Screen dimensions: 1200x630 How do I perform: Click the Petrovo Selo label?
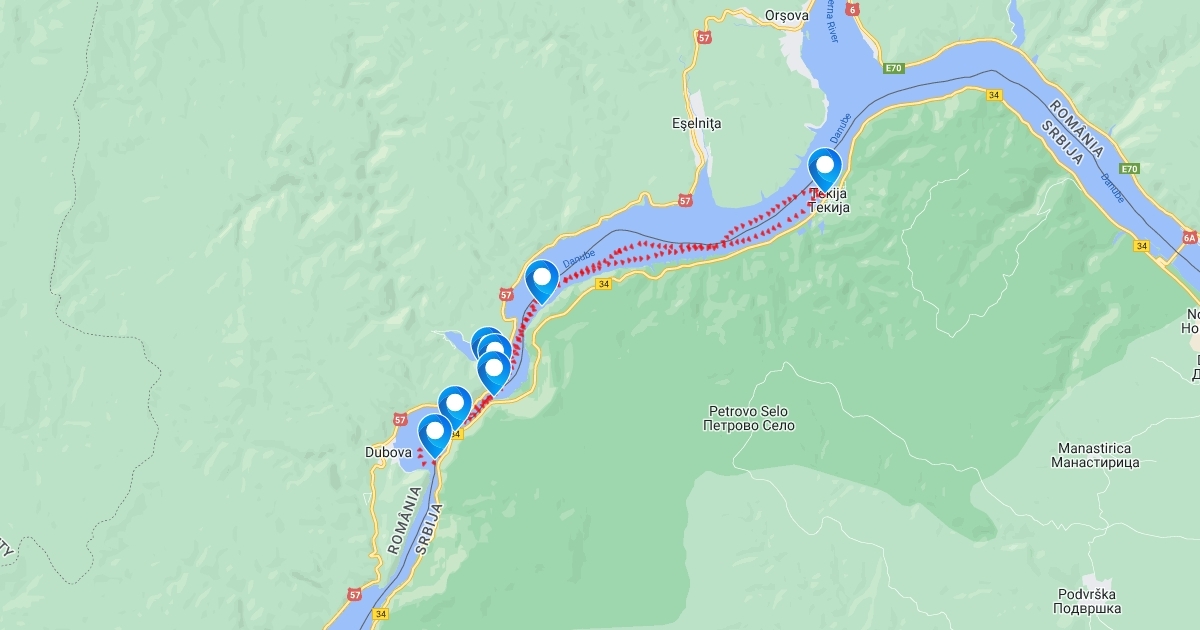pyautogui.click(x=750, y=418)
